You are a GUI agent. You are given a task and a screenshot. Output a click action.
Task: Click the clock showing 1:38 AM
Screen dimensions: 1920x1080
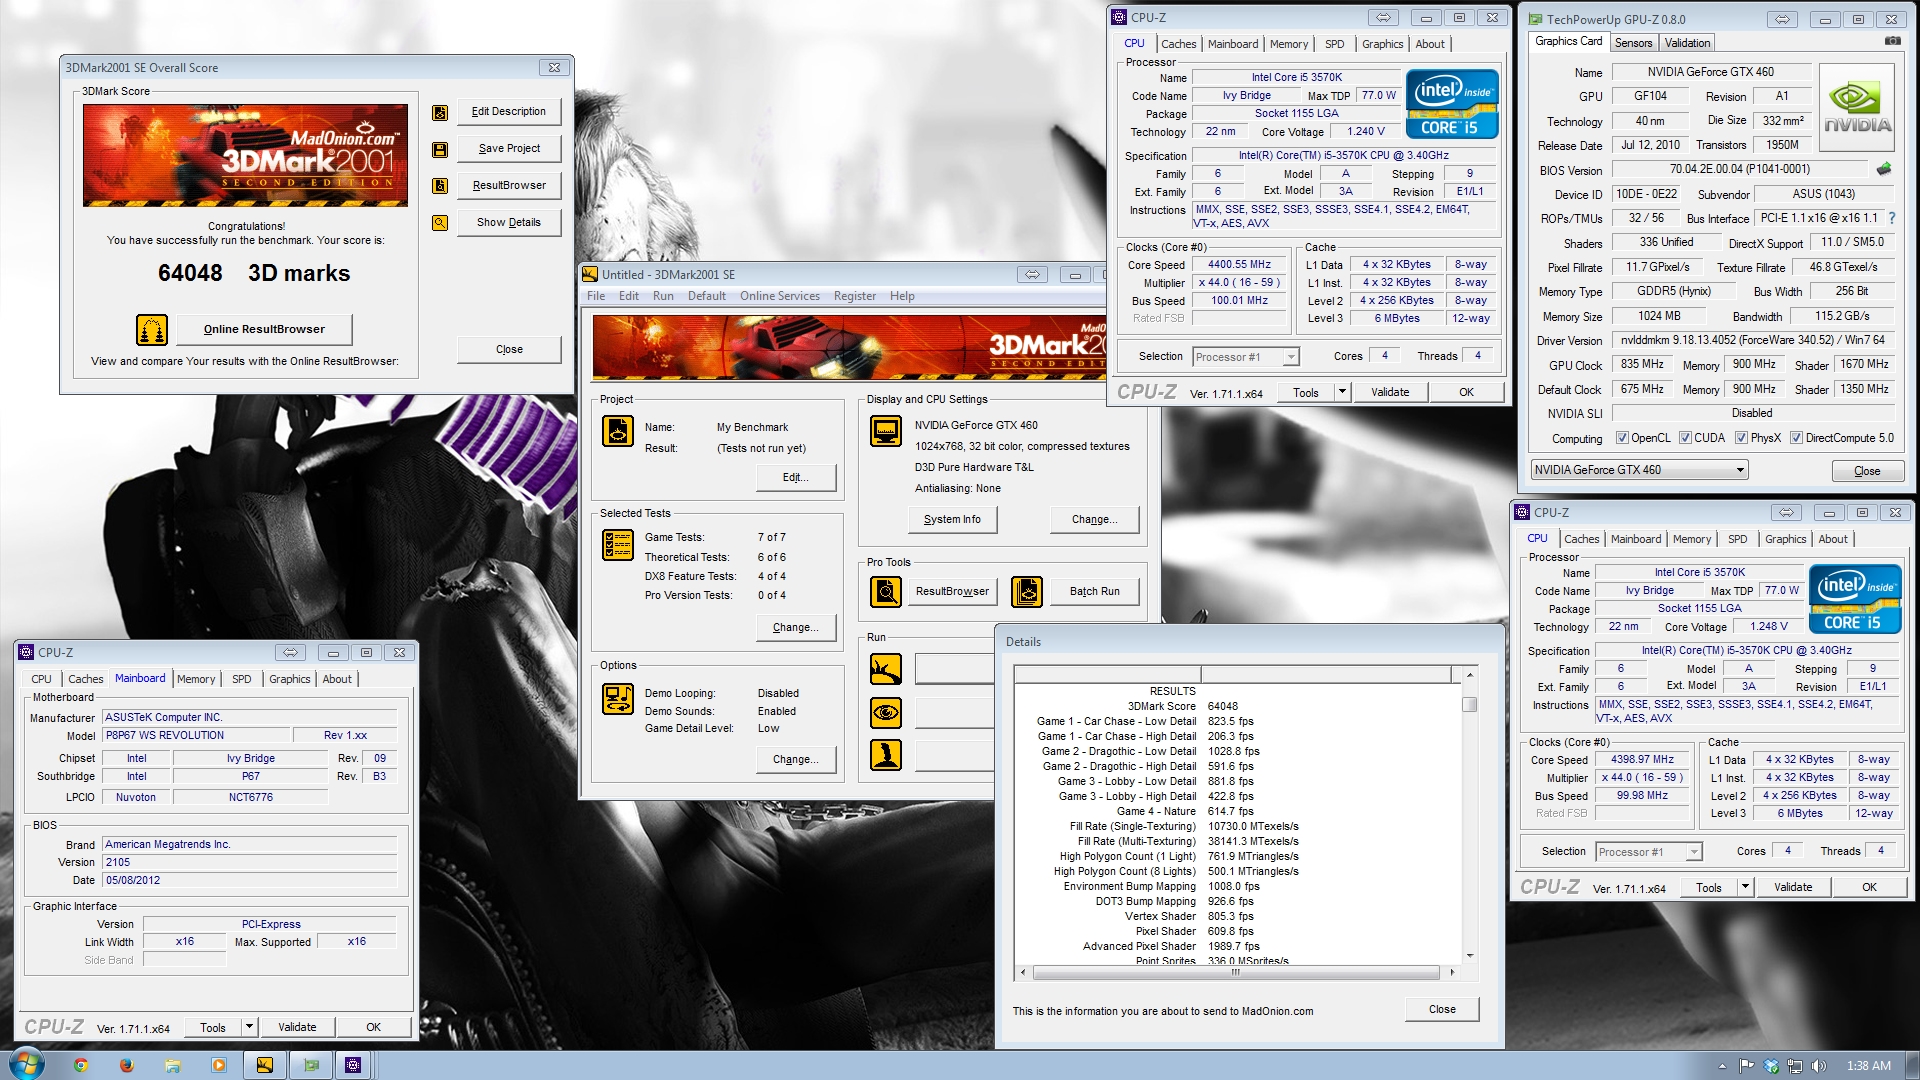pyautogui.click(x=1868, y=1066)
